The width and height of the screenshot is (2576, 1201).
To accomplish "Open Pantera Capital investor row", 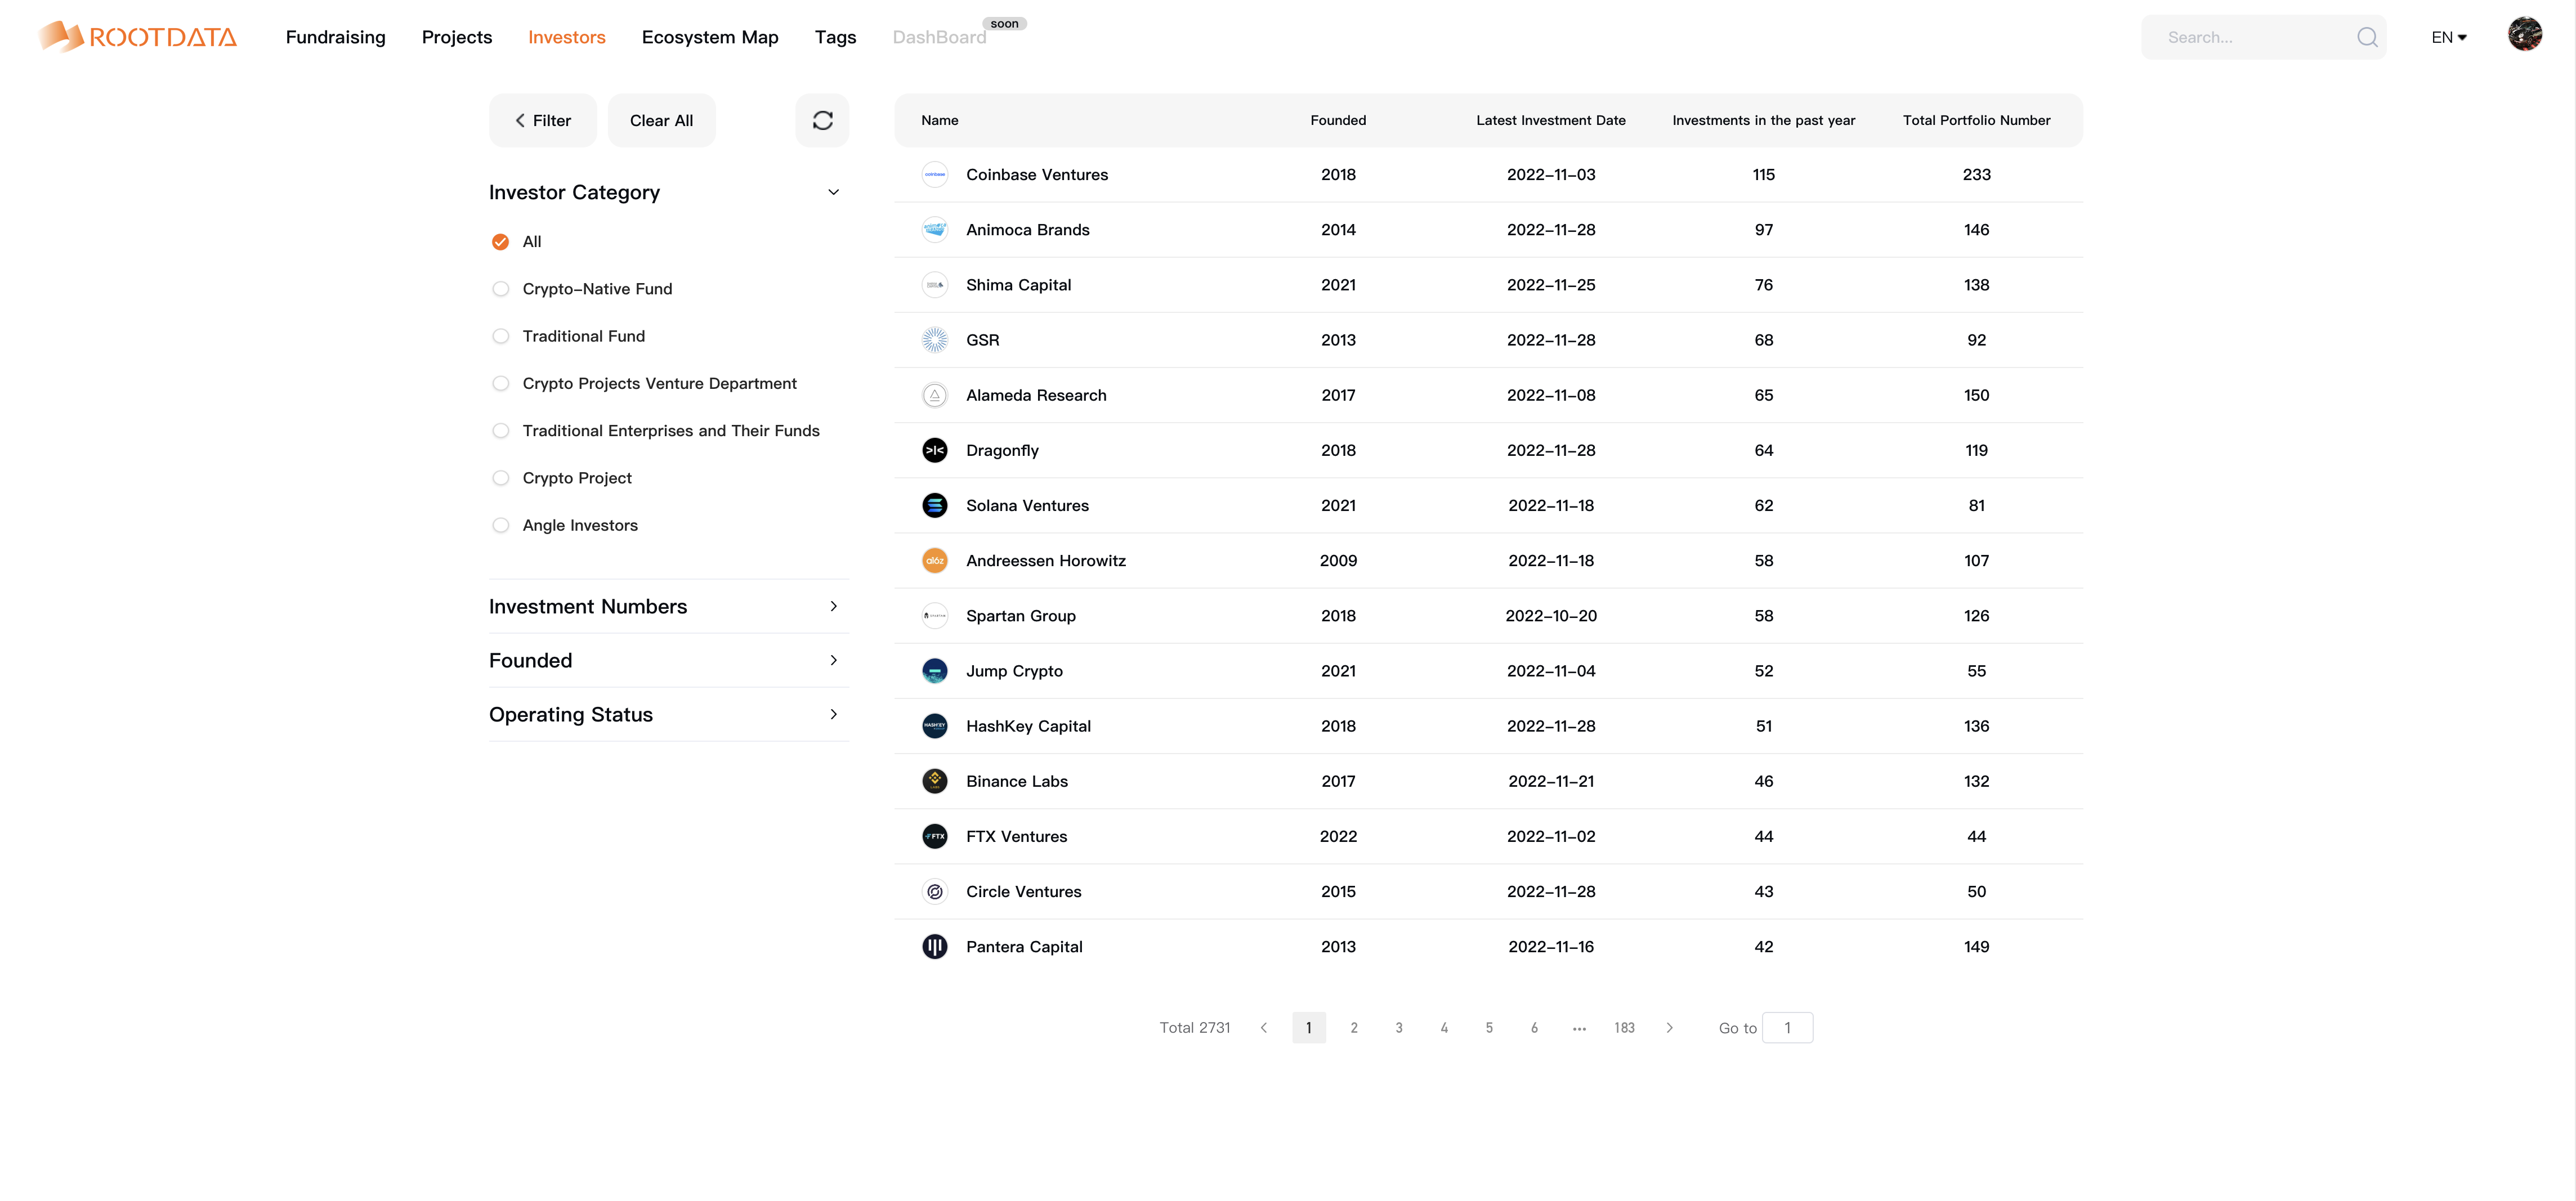I will (1488, 946).
